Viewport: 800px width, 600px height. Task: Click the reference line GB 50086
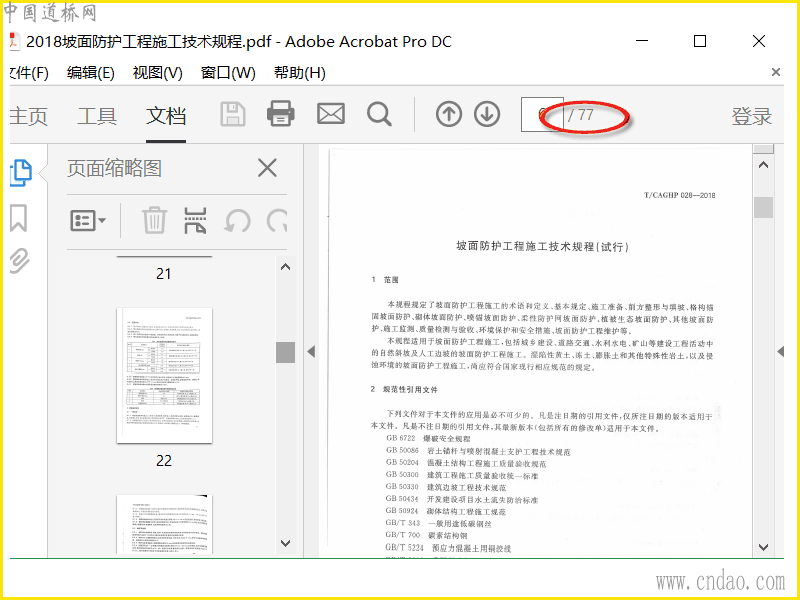478,451
